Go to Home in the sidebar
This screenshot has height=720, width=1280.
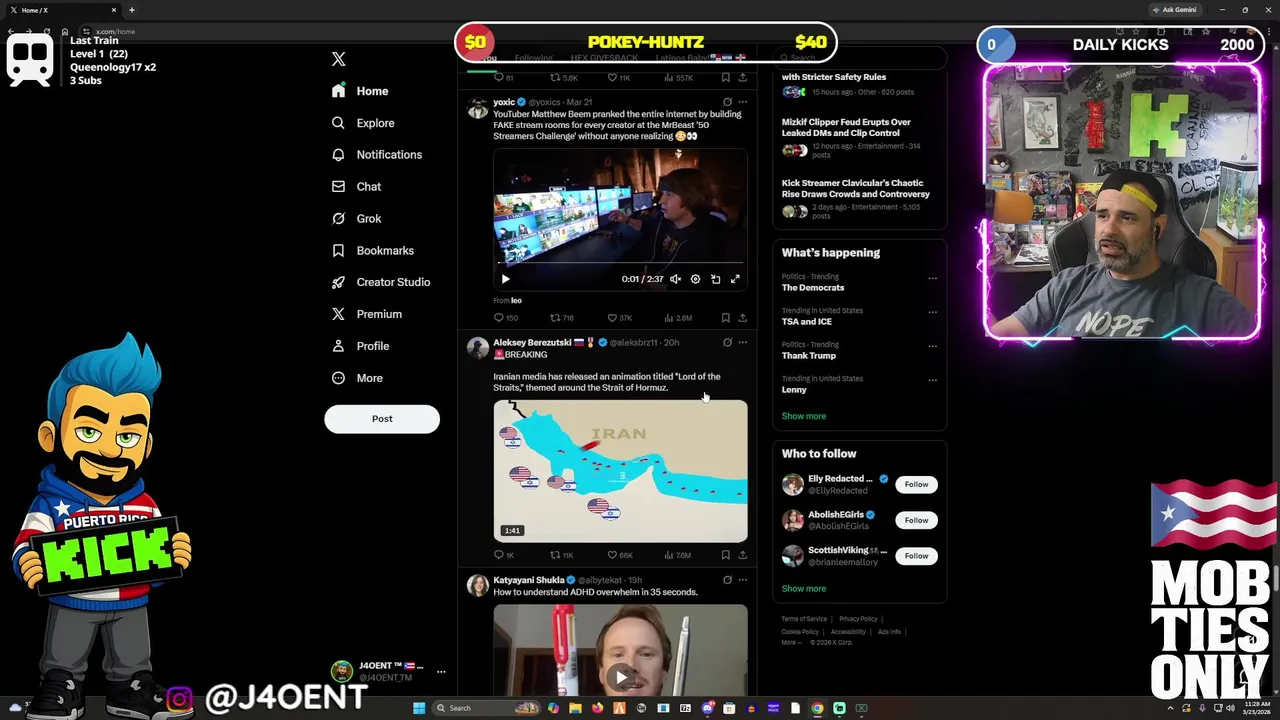point(360,91)
